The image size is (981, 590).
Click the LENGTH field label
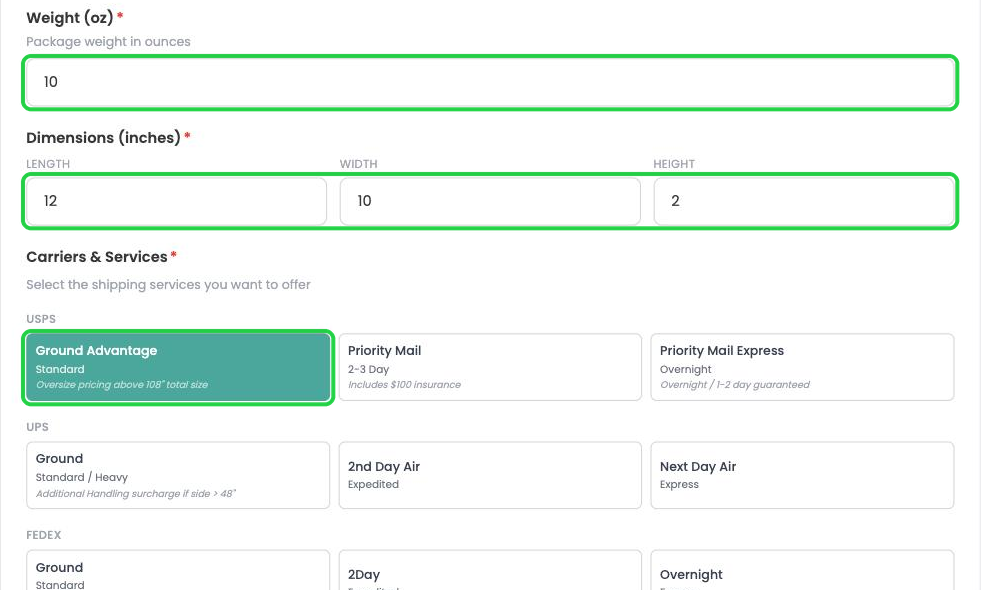tap(48, 164)
